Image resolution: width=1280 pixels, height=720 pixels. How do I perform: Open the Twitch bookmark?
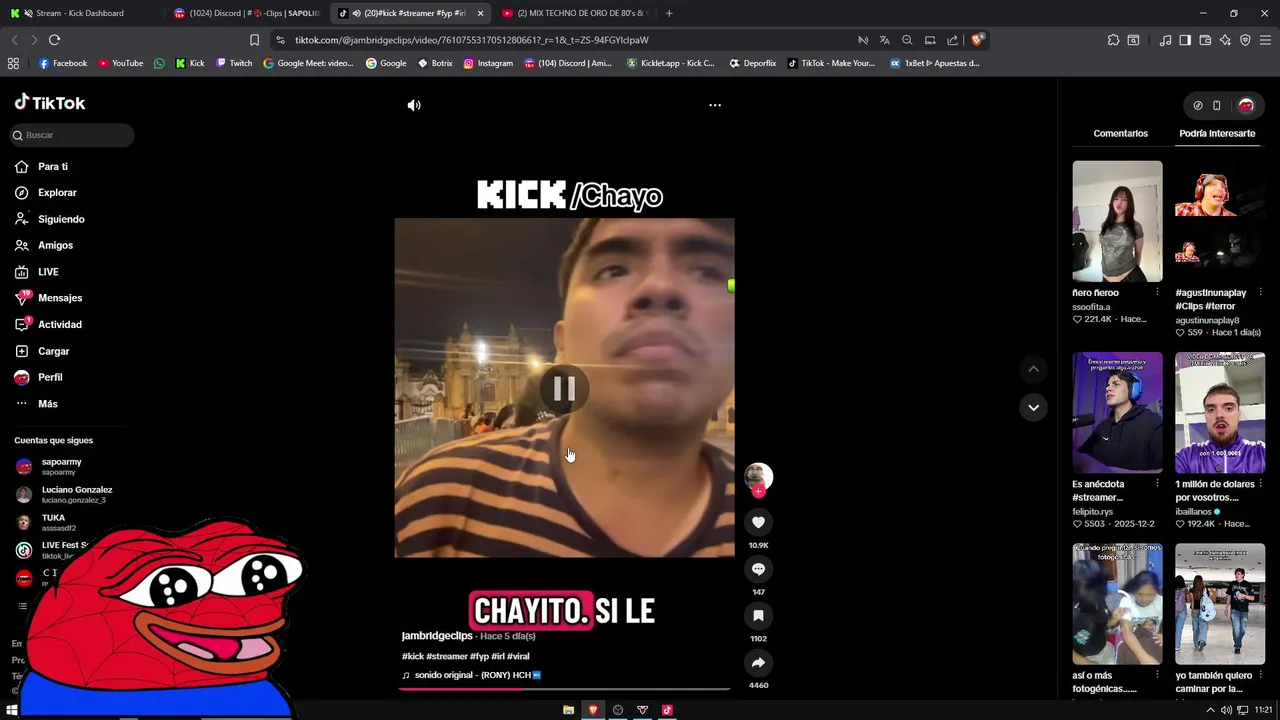coord(234,63)
